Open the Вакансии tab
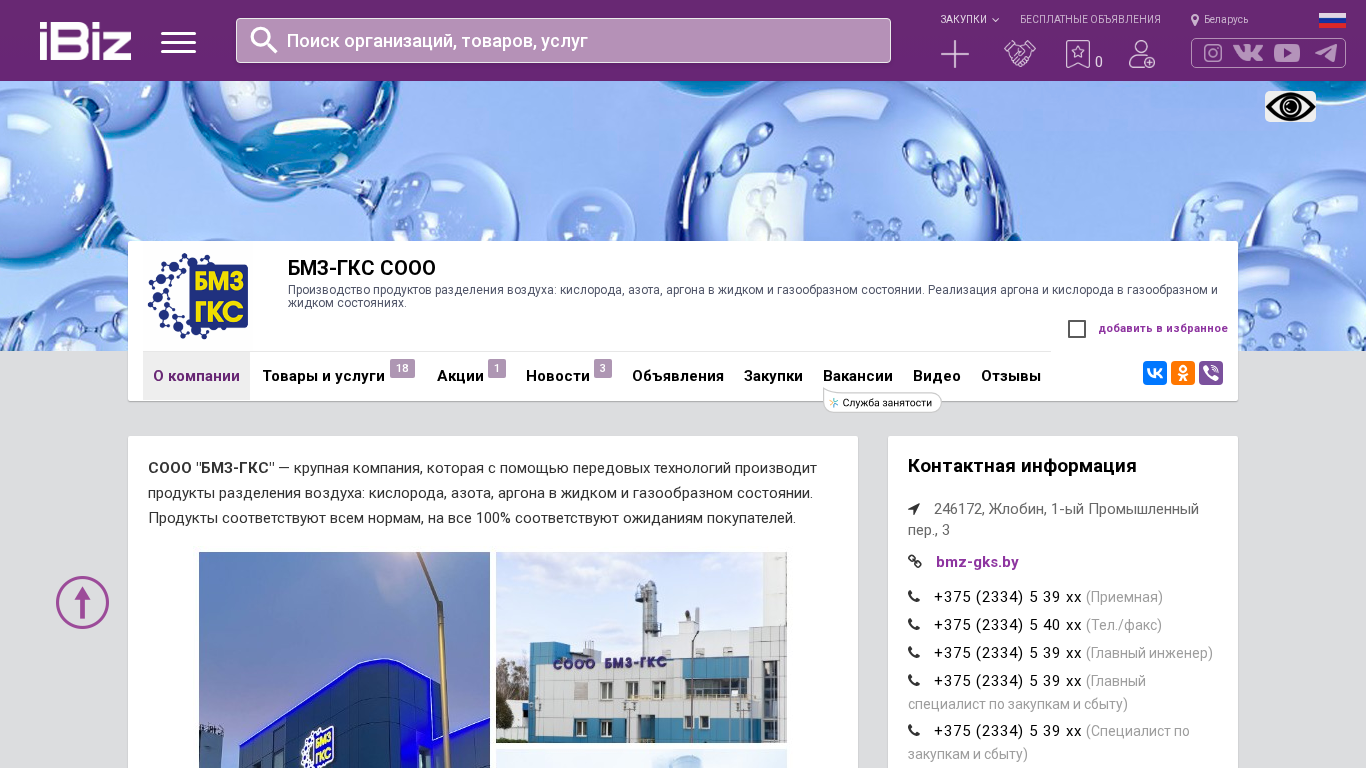1366x768 pixels. (858, 376)
